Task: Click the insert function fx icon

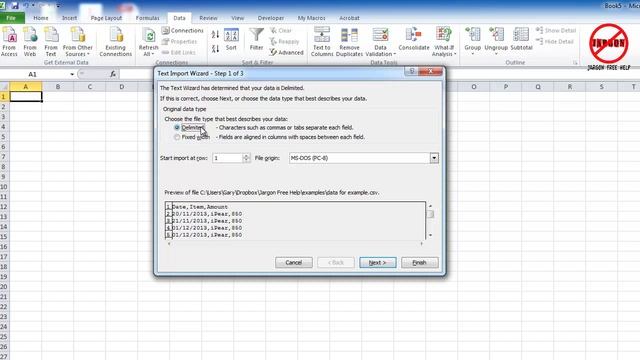Action: click(113, 74)
